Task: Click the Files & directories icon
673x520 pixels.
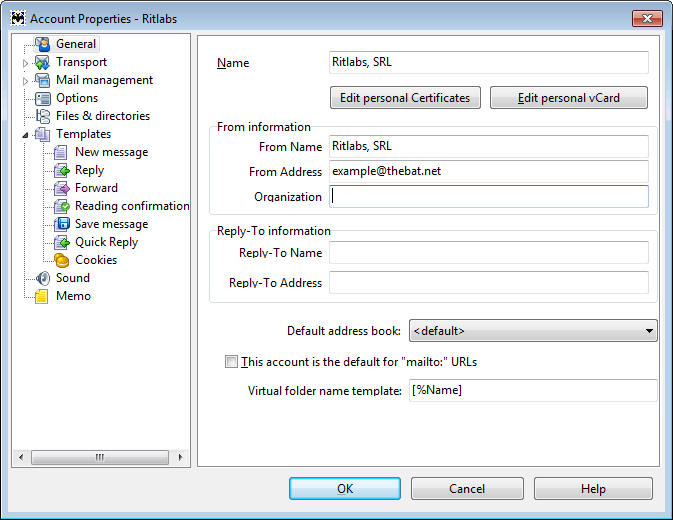Action: 42,116
